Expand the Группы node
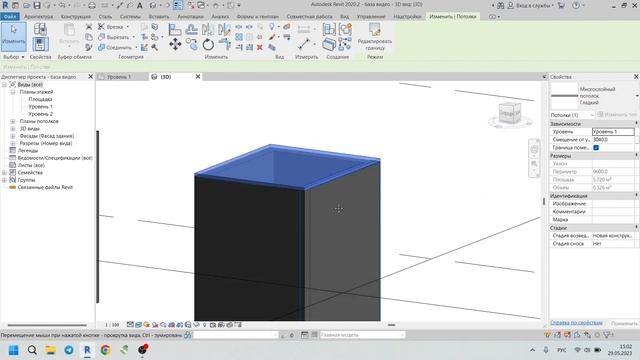640x360 pixels. click(x=4, y=180)
